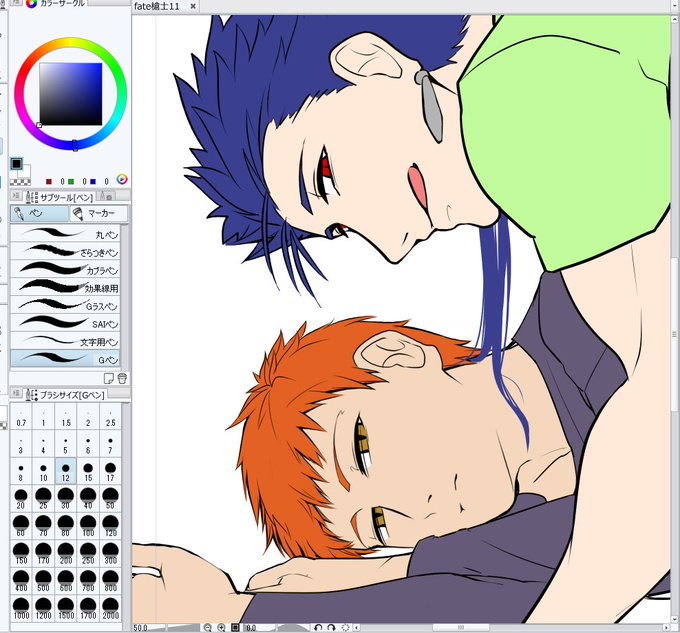Select the 文字用ペン brush
Image resolution: width=680 pixels, height=633 pixels.
point(65,341)
